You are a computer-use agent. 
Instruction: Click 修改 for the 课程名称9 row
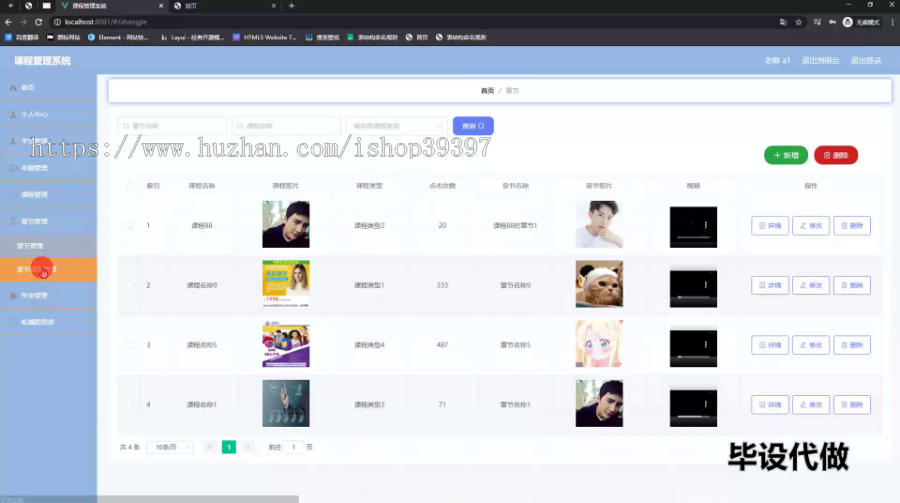tap(811, 285)
